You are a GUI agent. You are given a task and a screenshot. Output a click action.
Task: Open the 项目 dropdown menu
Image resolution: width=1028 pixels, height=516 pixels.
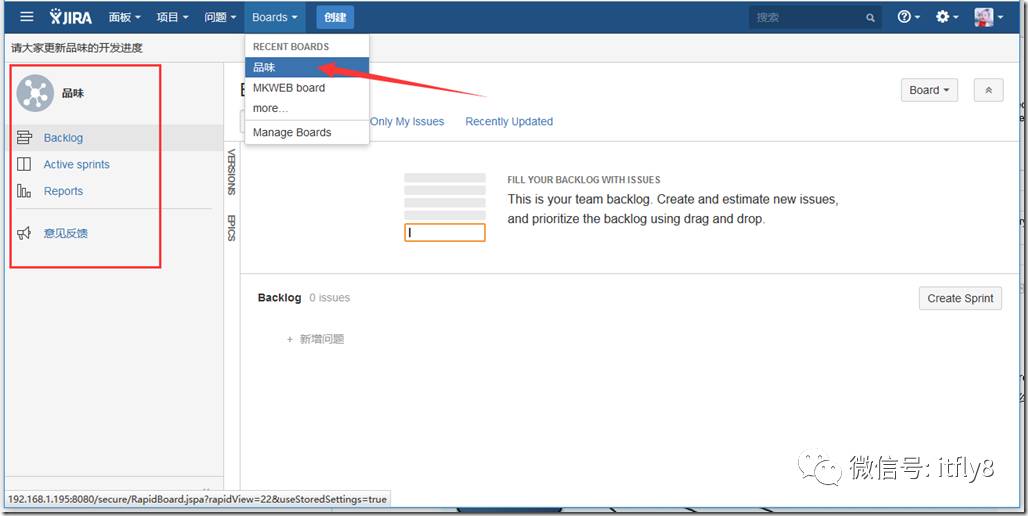click(x=172, y=17)
